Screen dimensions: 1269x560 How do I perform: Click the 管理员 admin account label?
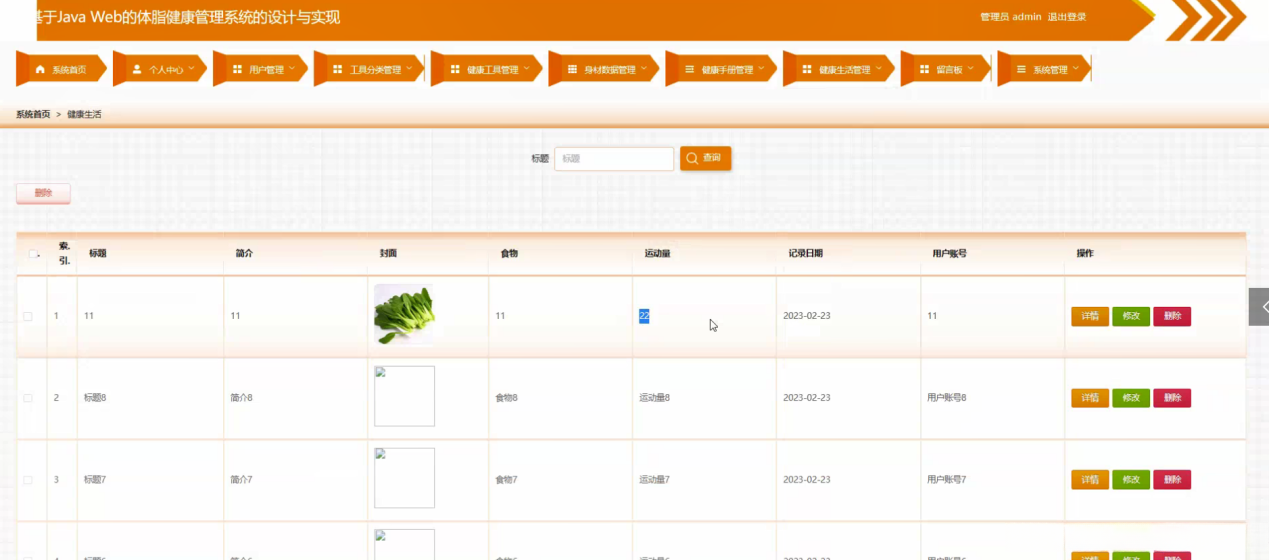(1011, 17)
